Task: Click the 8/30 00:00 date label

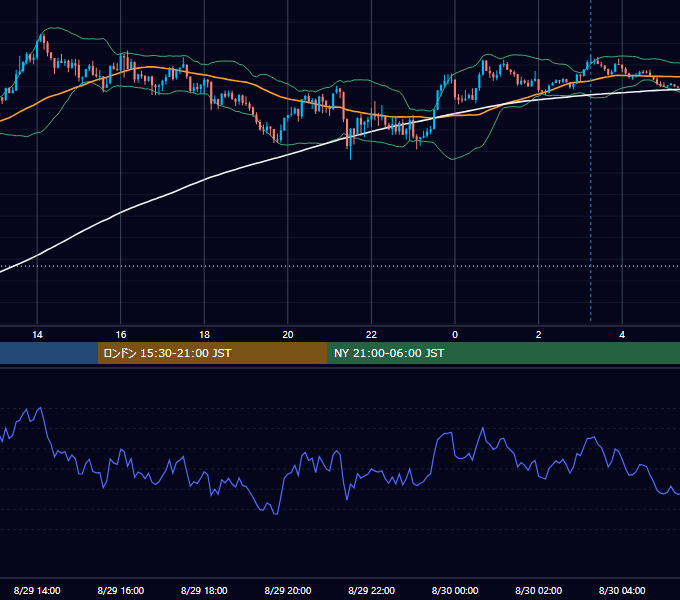Action: pos(455,590)
